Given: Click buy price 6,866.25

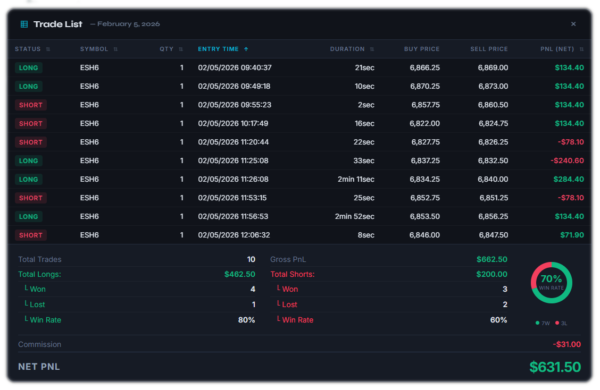Looking at the screenshot, I should coord(425,68).
